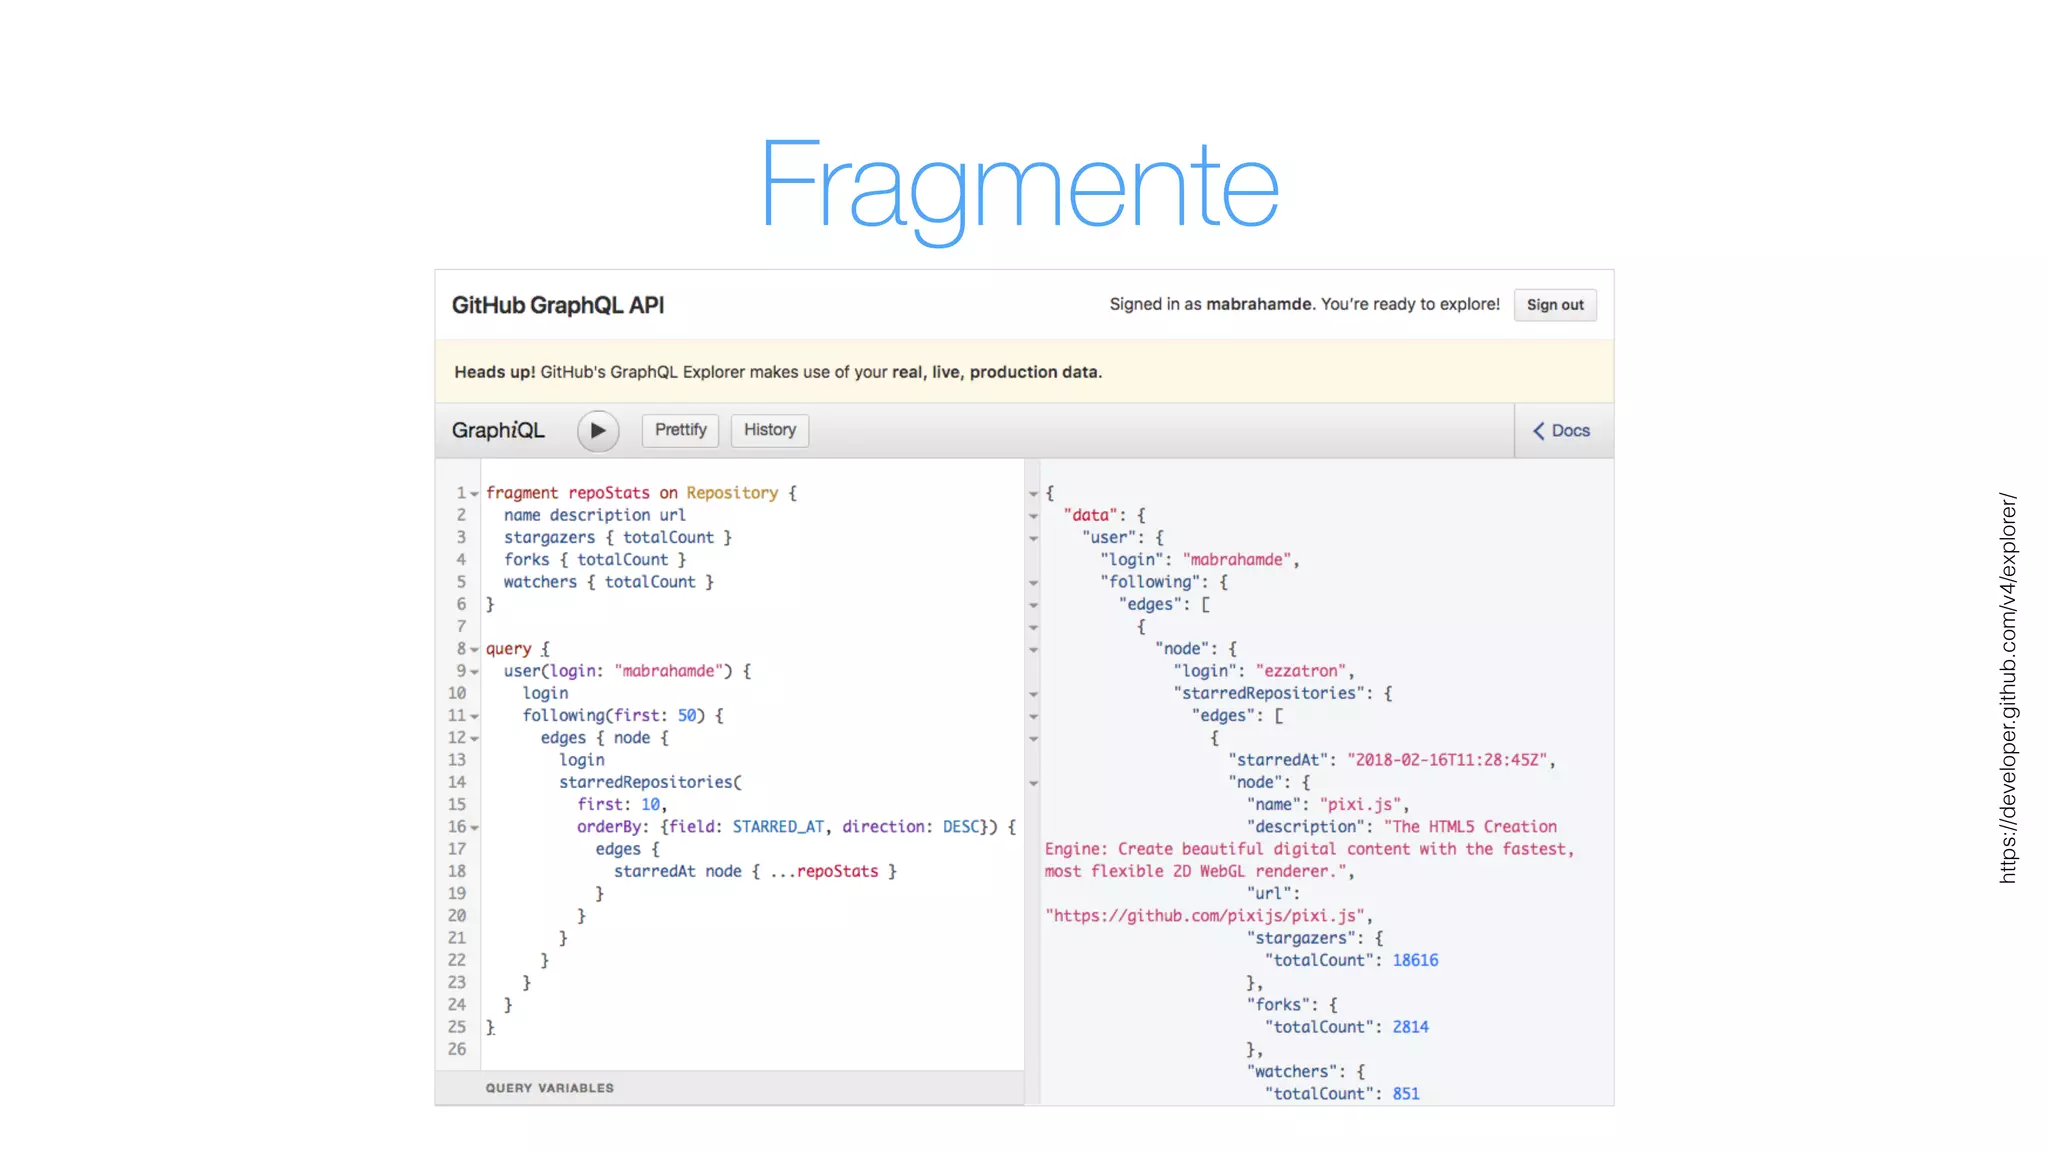The width and height of the screenshot is (2048, 1152).
Task: Click the starredAt timestamp value in results
Action: coord(1448,760)
